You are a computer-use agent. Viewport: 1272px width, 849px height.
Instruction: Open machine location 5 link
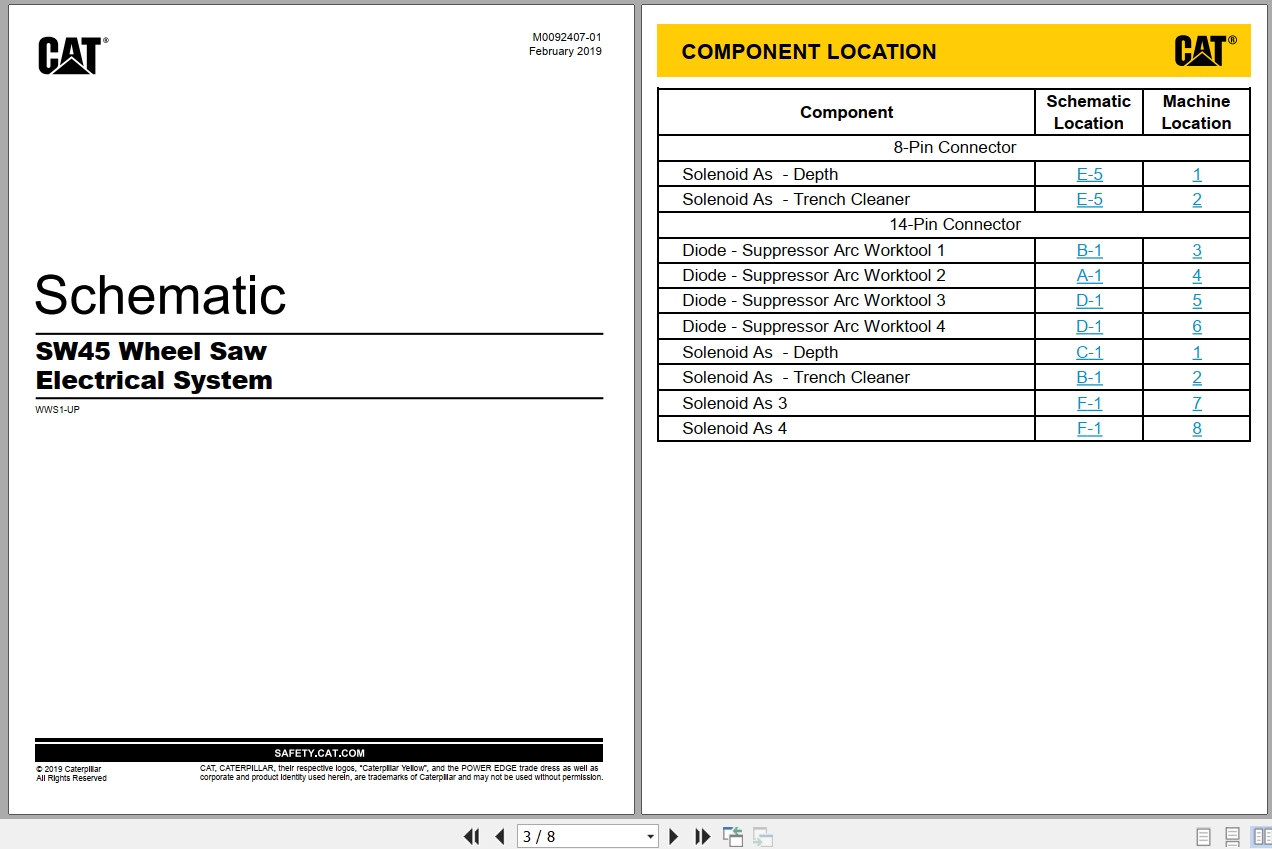click(x=1197, y=300)
